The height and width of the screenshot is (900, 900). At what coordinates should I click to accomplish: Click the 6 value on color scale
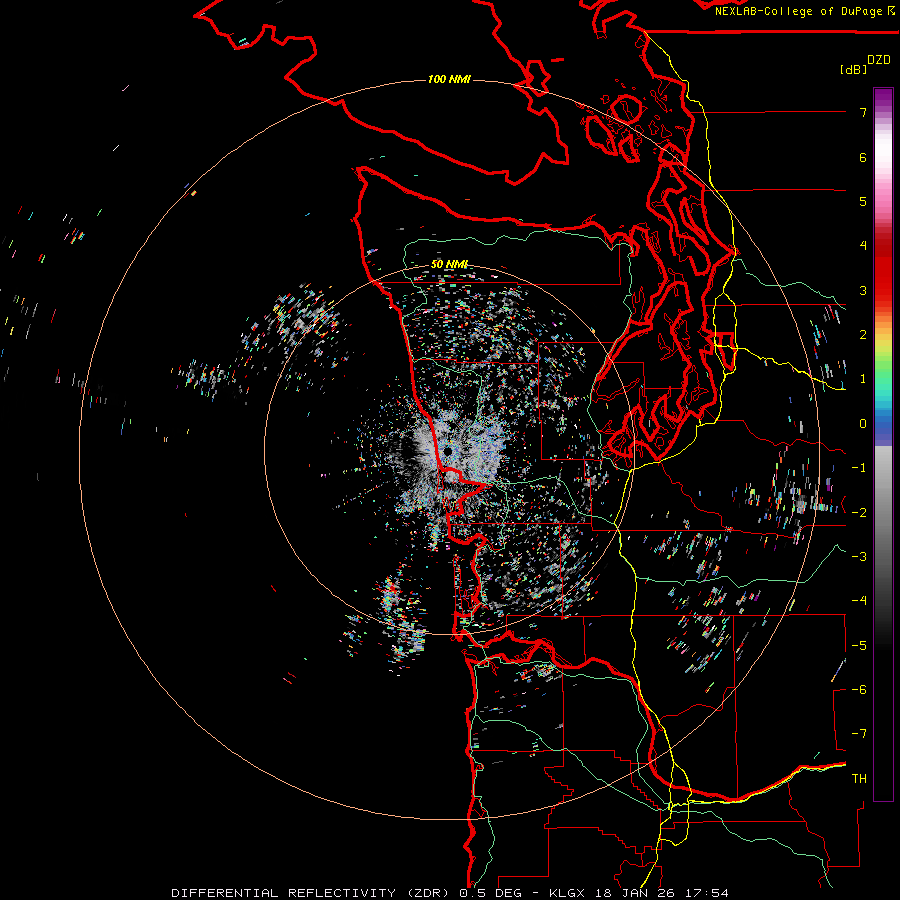coord(863,157)
